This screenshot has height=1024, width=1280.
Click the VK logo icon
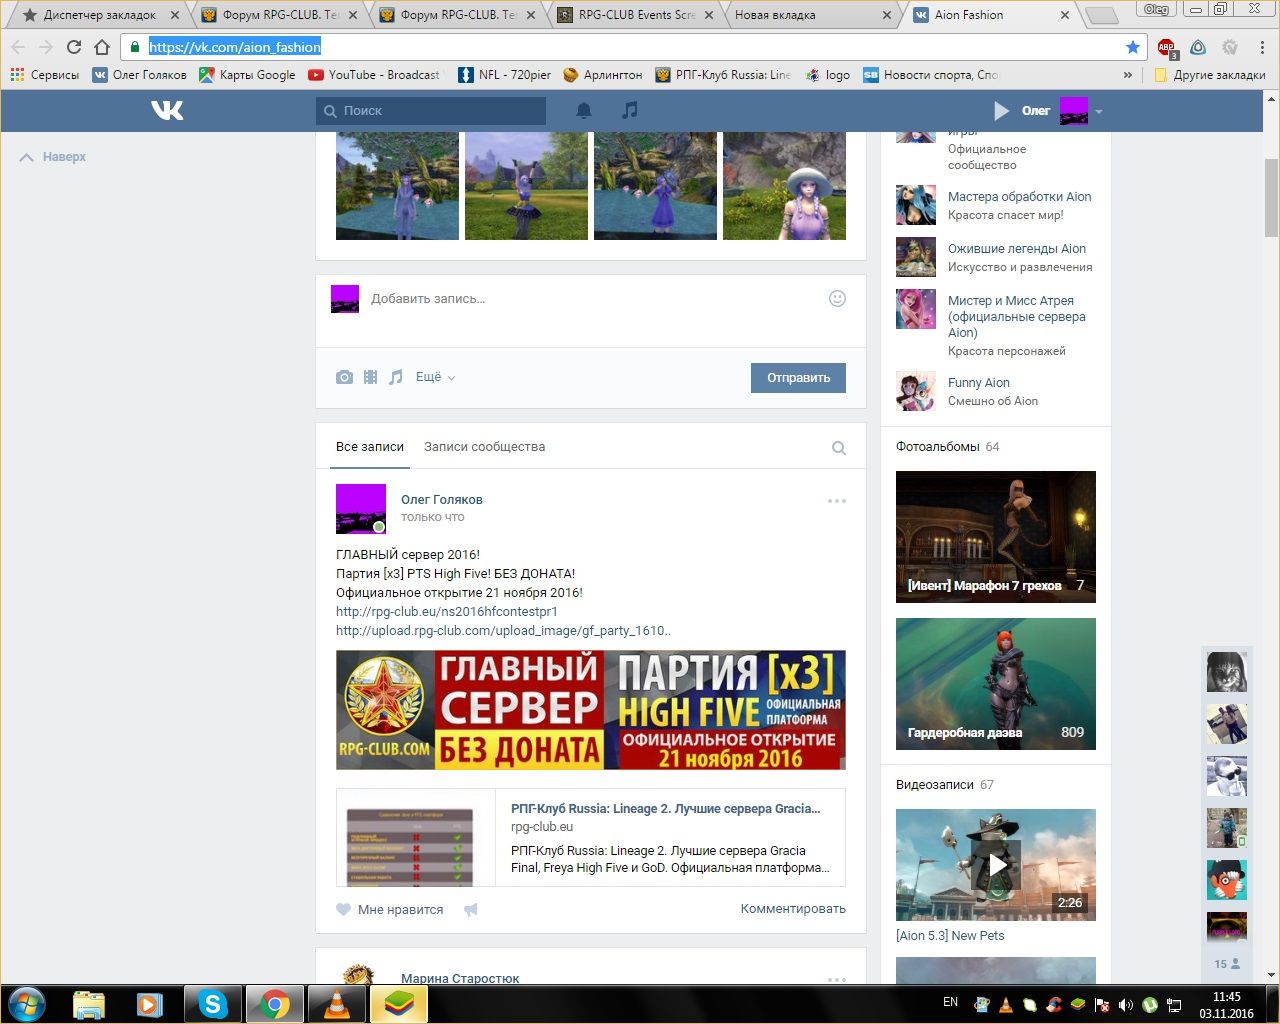pos(167,110)
